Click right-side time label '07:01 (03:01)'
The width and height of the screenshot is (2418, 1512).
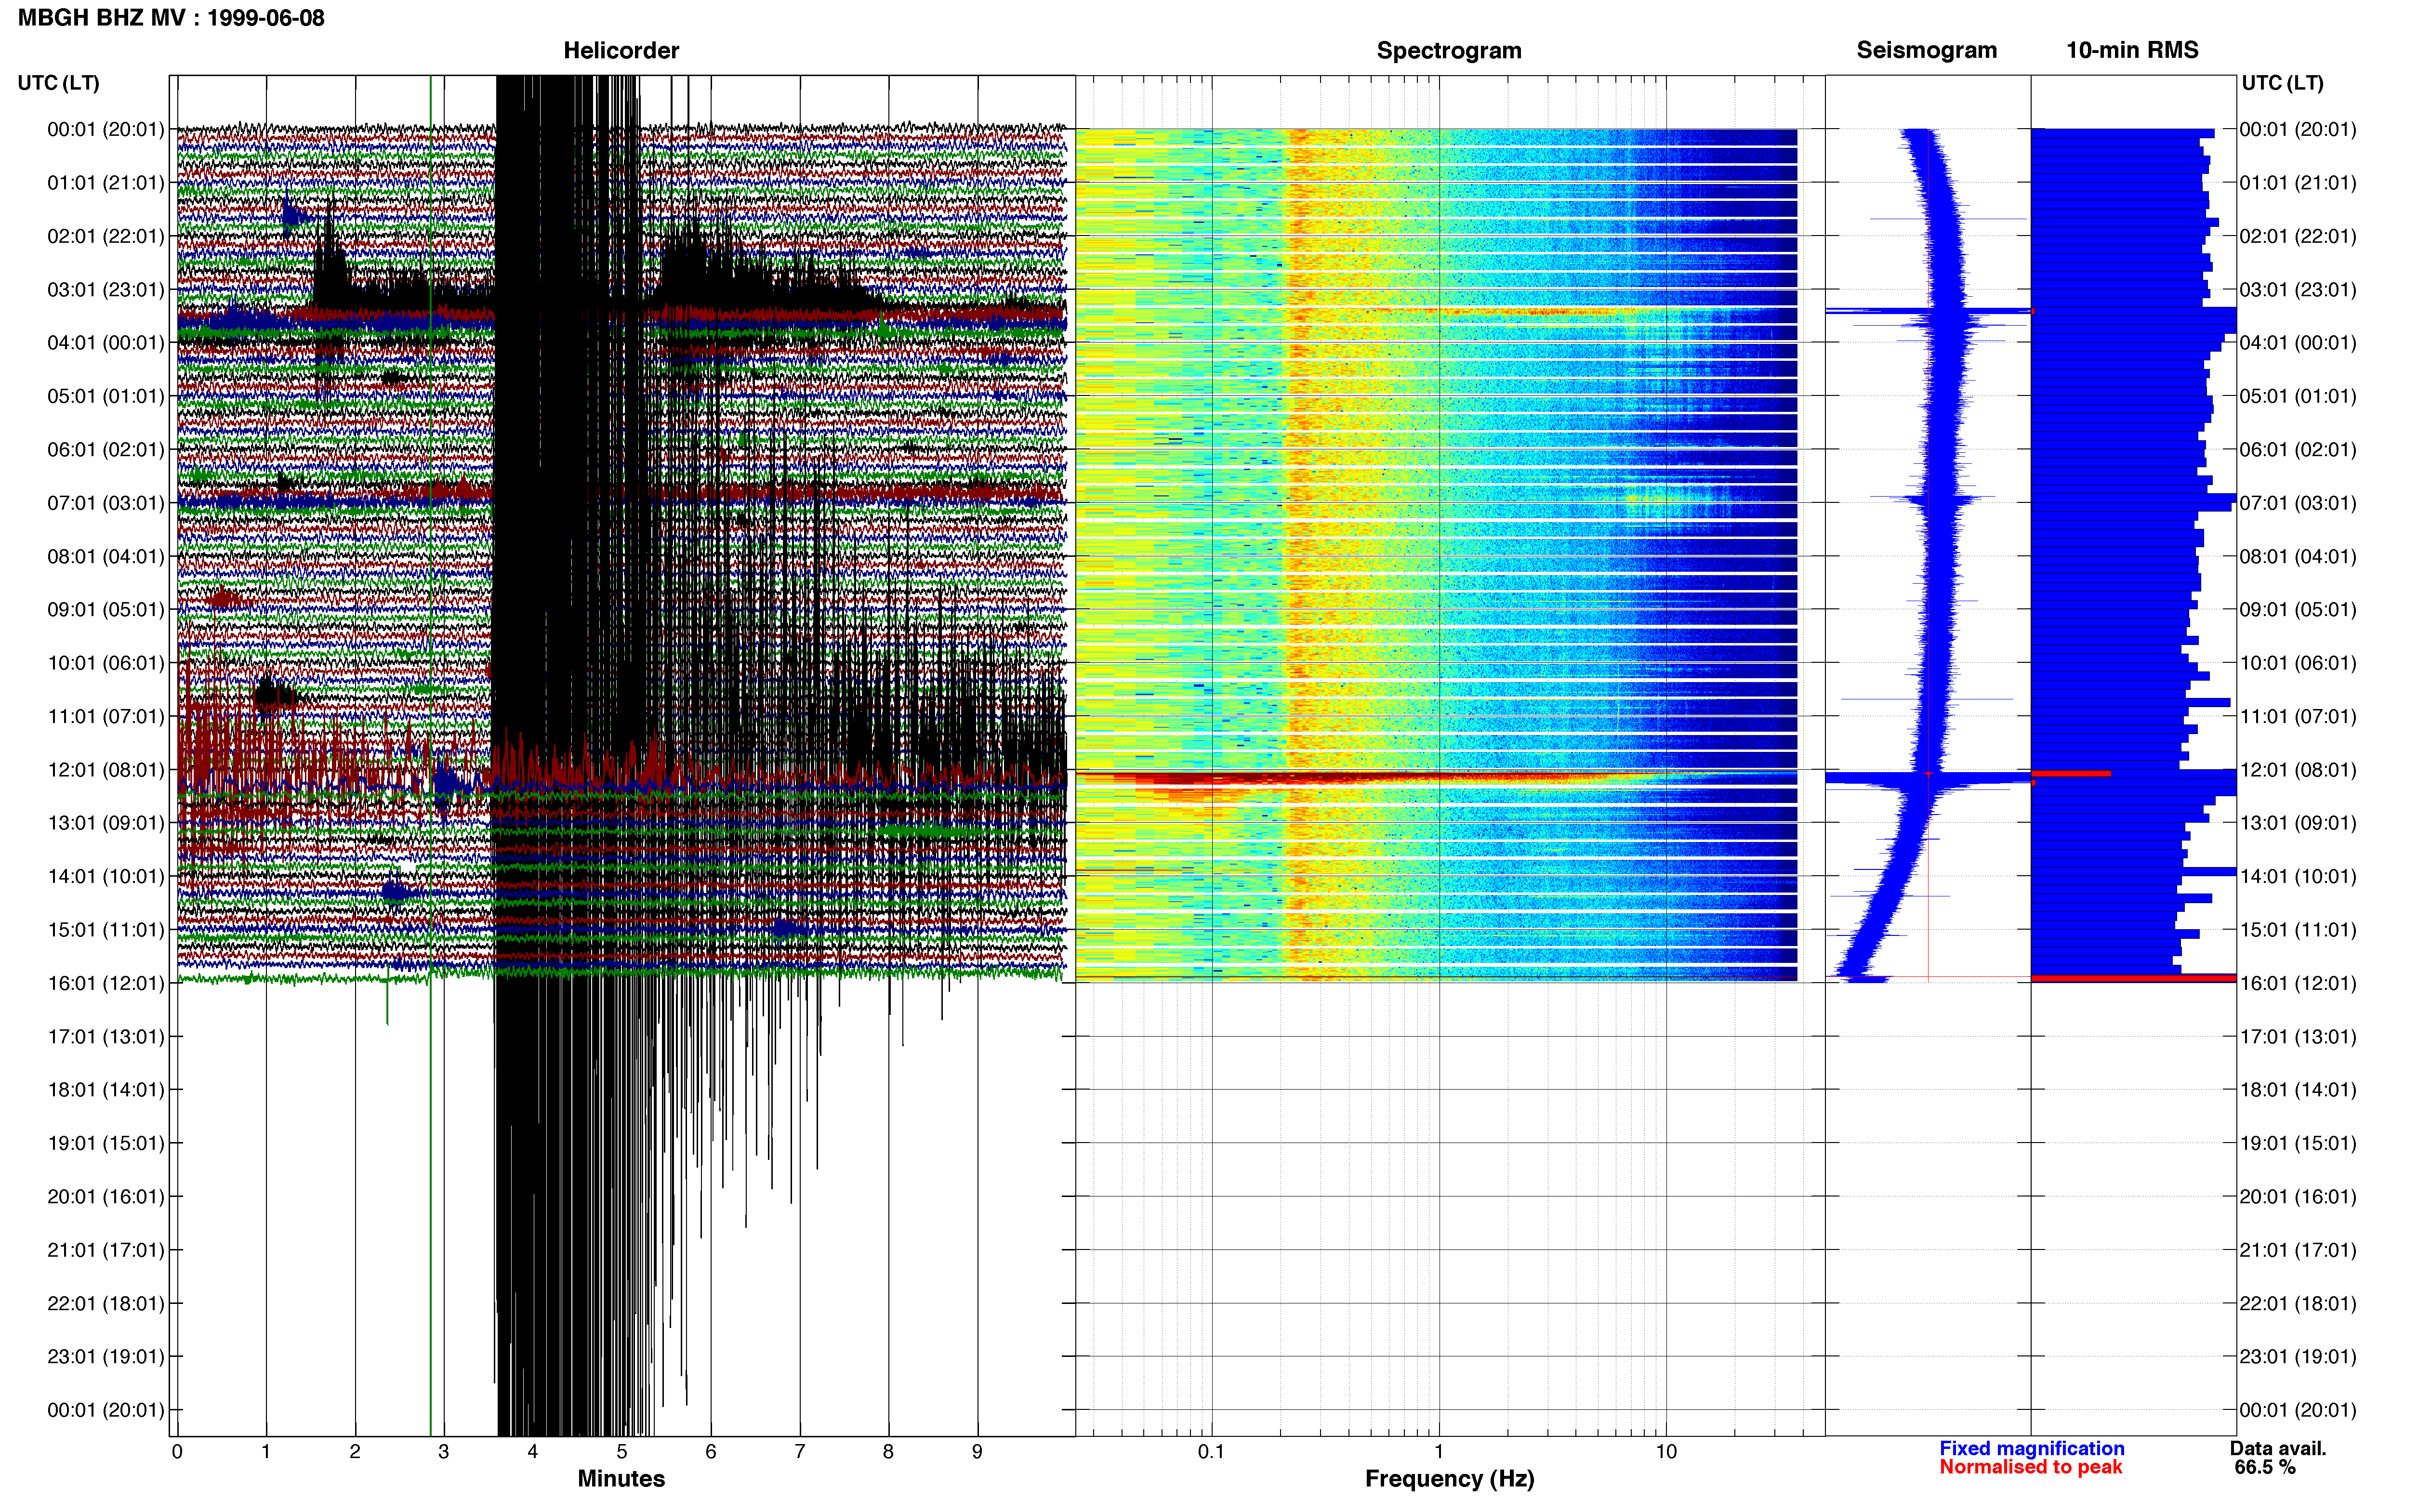pos(2297,502)
